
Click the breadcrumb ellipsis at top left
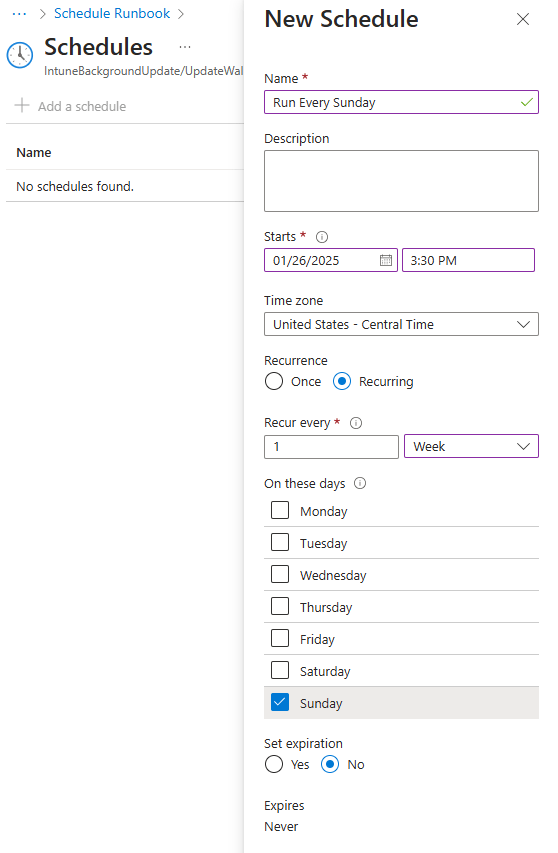point(19,14)
